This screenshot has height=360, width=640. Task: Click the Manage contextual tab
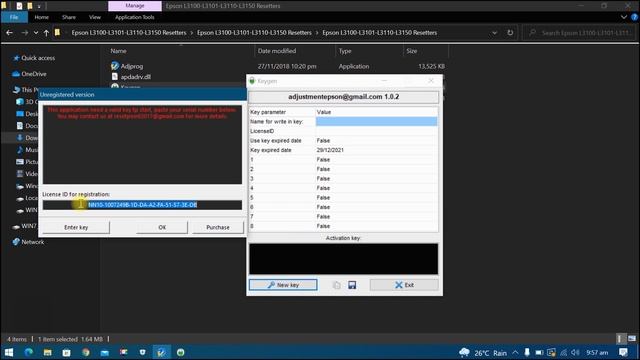click(135, 6)
